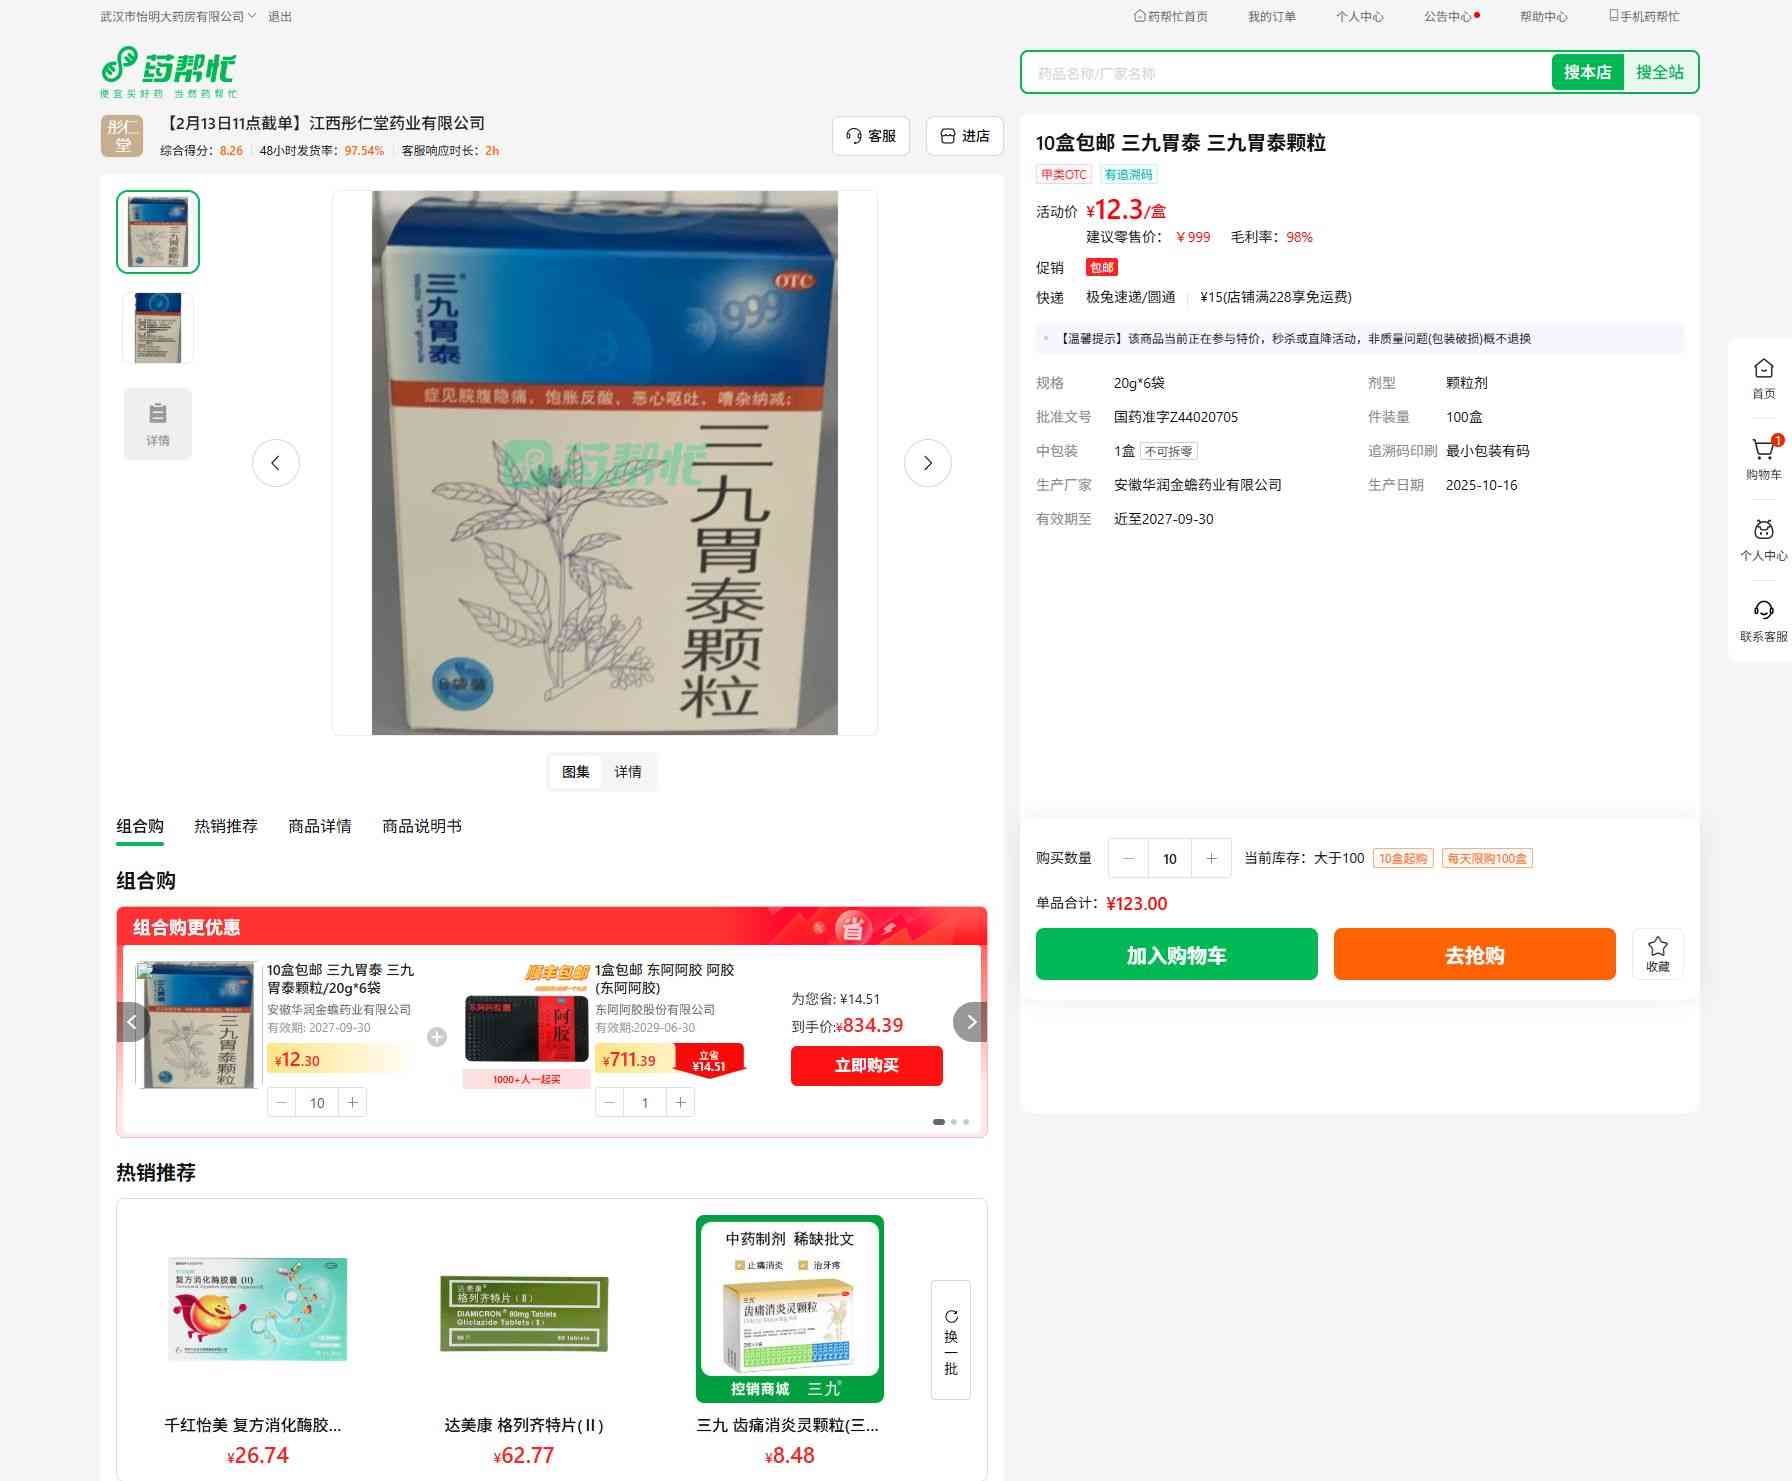Select the second product thumbnail image
The image size is (1792, 1481).
click(x=158, y=328)
